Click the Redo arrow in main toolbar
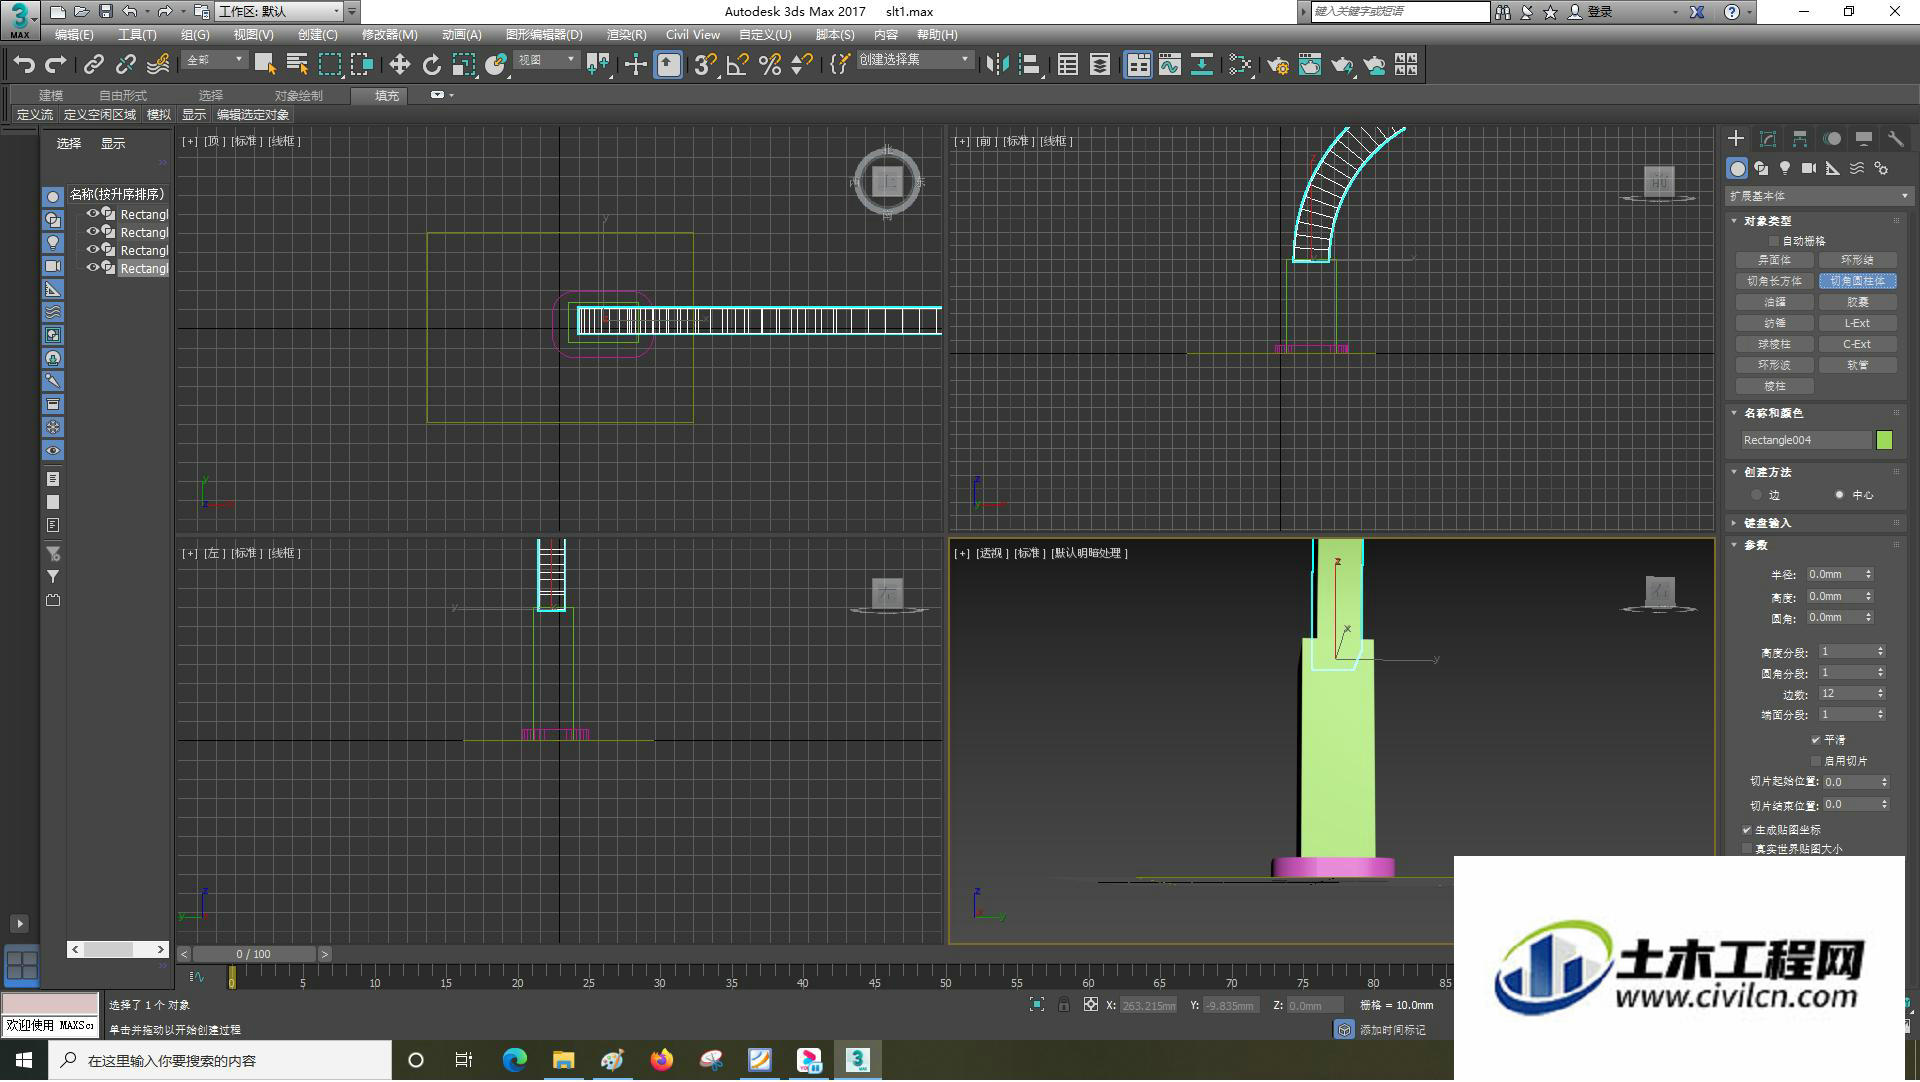This screenshot has width=1920, height=1082. [56, 65]
